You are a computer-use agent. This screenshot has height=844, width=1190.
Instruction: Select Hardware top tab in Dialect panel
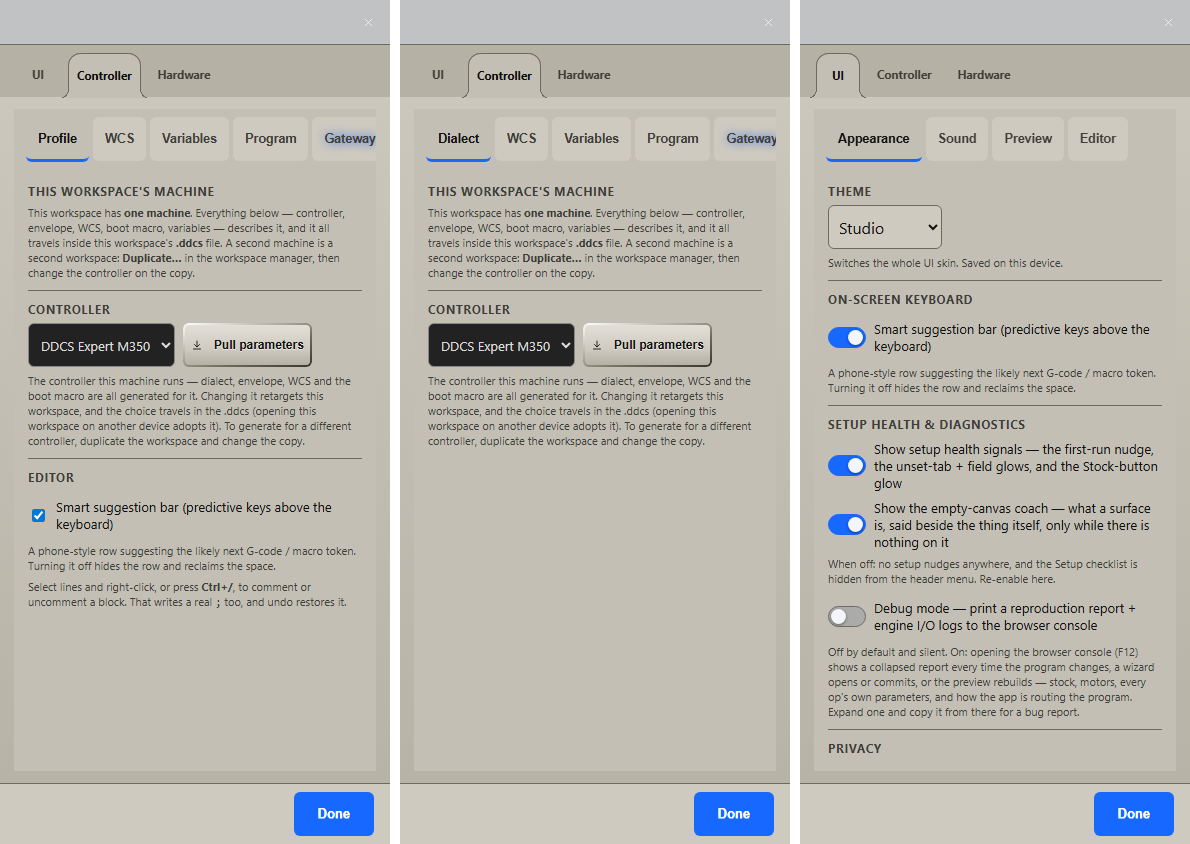click(584, 75)
